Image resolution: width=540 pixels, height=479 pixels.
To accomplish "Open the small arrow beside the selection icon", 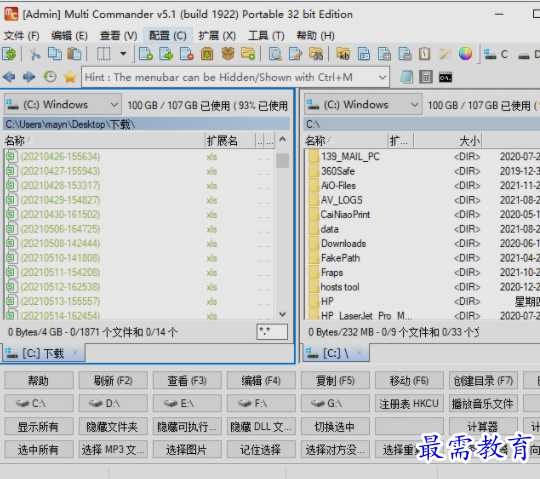I will [x=123, y=54].
